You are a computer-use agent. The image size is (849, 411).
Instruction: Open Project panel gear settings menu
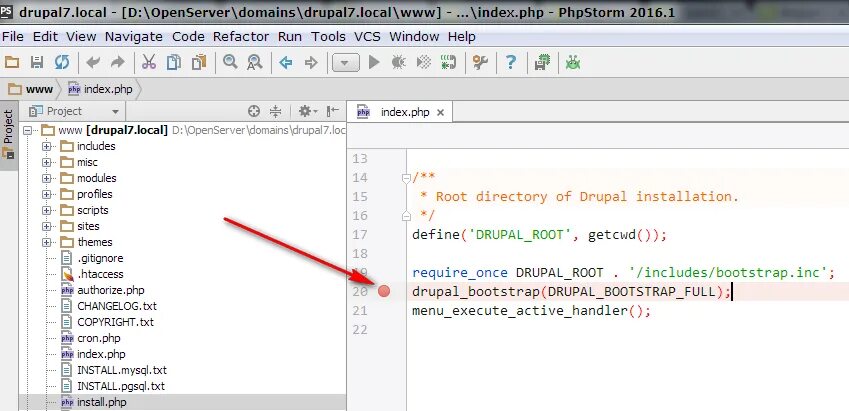tap(308, 111)
